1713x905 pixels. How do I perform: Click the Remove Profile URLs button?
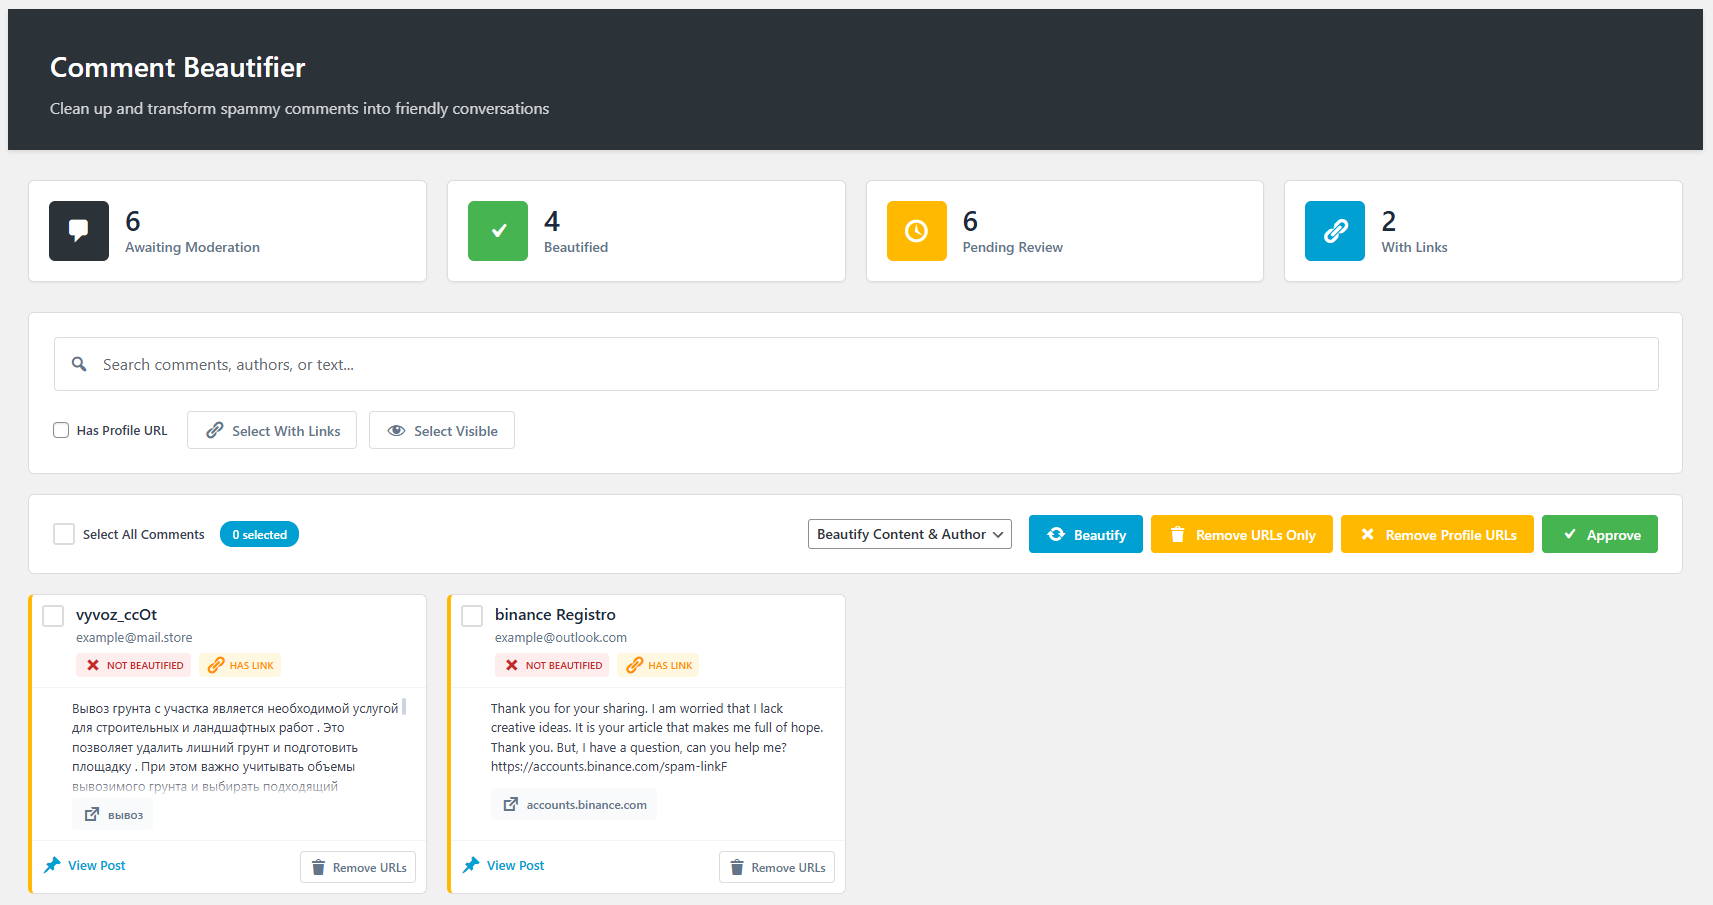point(1437,534)
